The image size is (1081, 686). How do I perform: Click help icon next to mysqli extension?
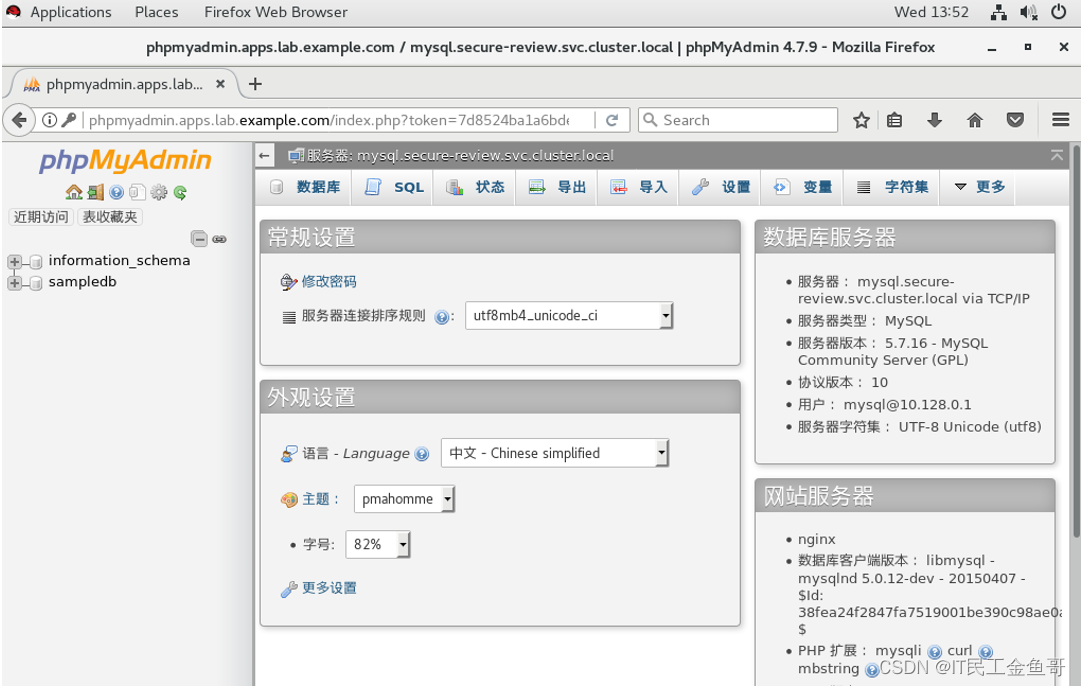935,652
